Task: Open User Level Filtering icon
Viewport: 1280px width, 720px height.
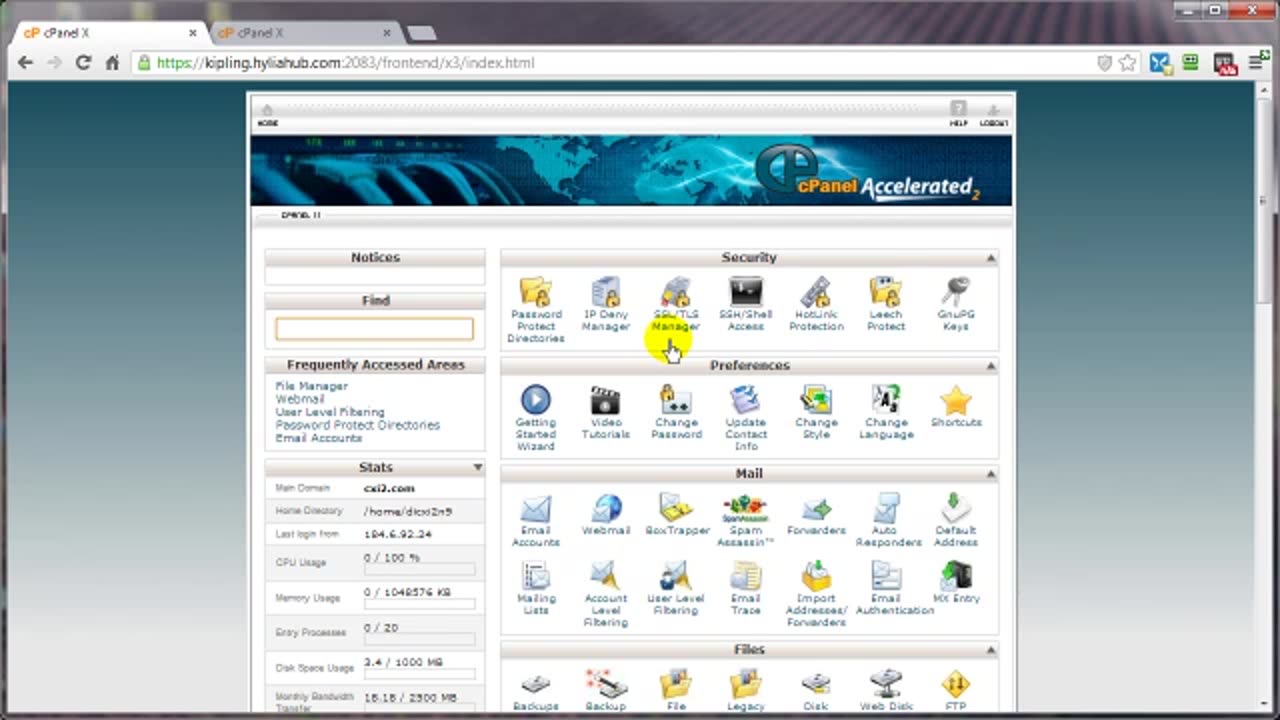Action: click(676, 576)
